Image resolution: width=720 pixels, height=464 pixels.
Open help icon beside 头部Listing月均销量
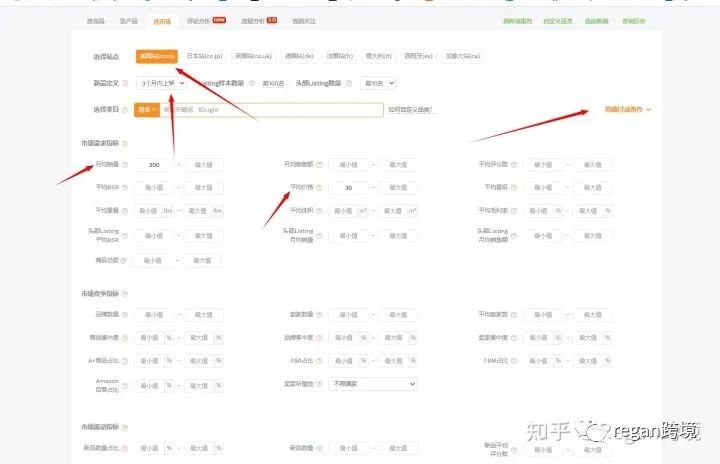pos(320,236)
